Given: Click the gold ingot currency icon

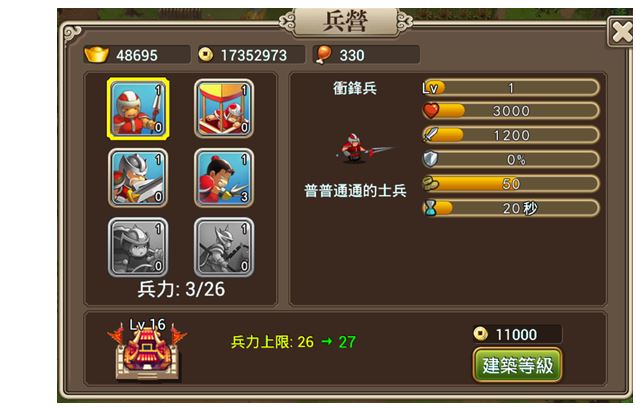Looking at the screenshot, I should 96,54.
